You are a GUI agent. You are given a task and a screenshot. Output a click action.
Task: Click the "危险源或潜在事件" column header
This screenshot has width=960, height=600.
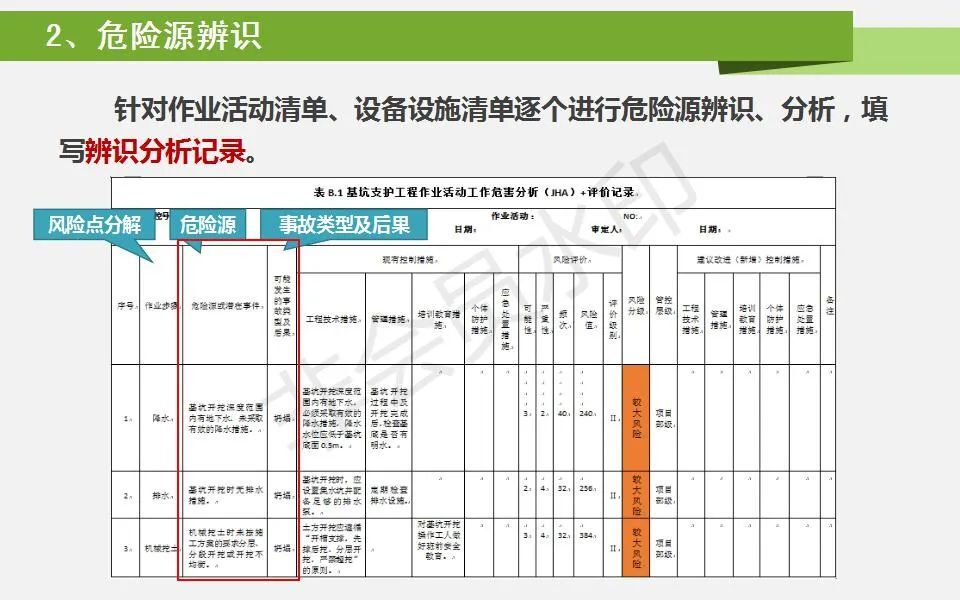coord(225,306)
